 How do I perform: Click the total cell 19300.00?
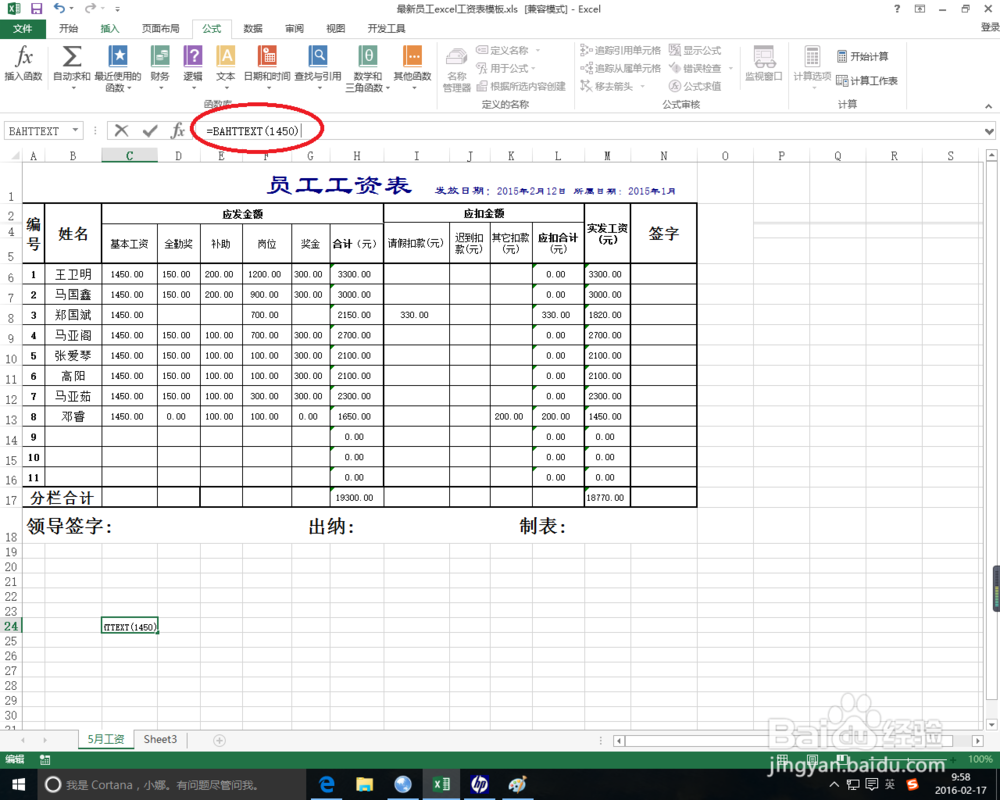click(x=357, y=498)
